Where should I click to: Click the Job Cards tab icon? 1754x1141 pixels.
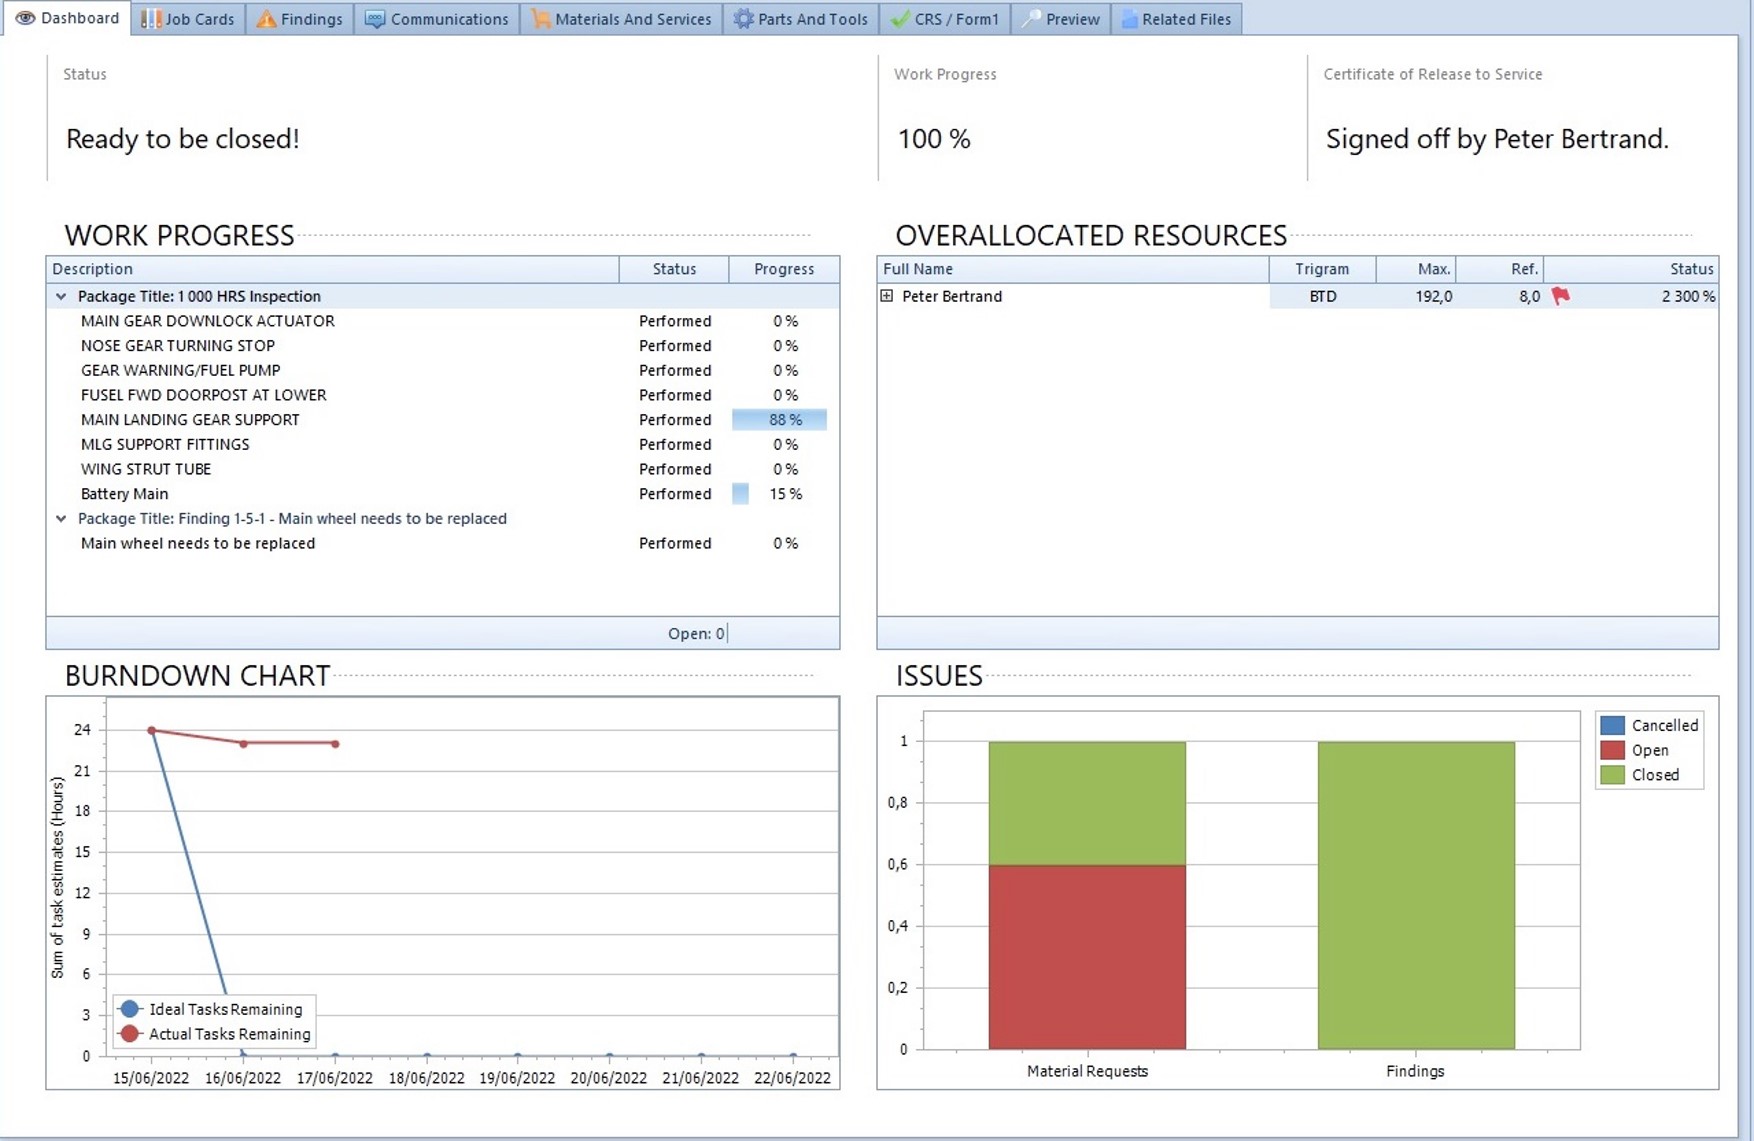tap(151, 19)
